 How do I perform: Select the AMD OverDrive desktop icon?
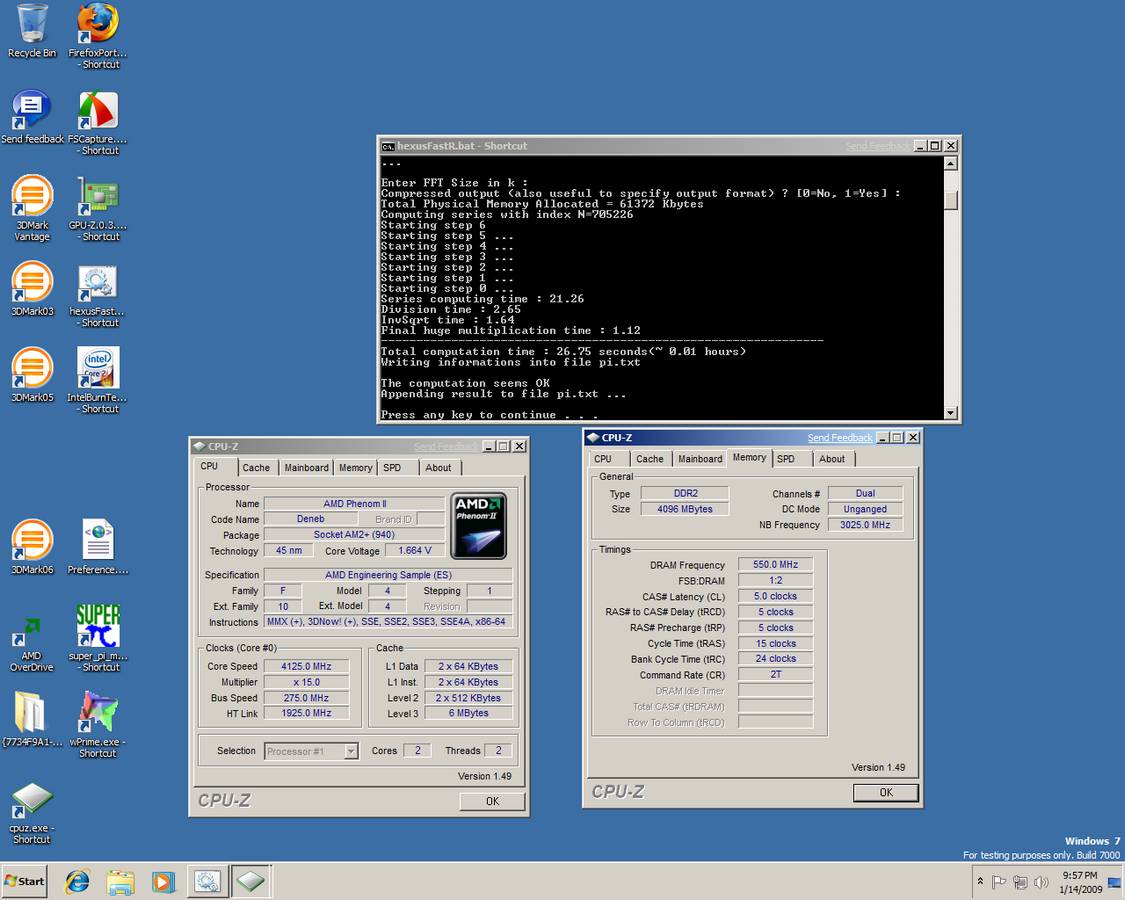click(32, 645)
